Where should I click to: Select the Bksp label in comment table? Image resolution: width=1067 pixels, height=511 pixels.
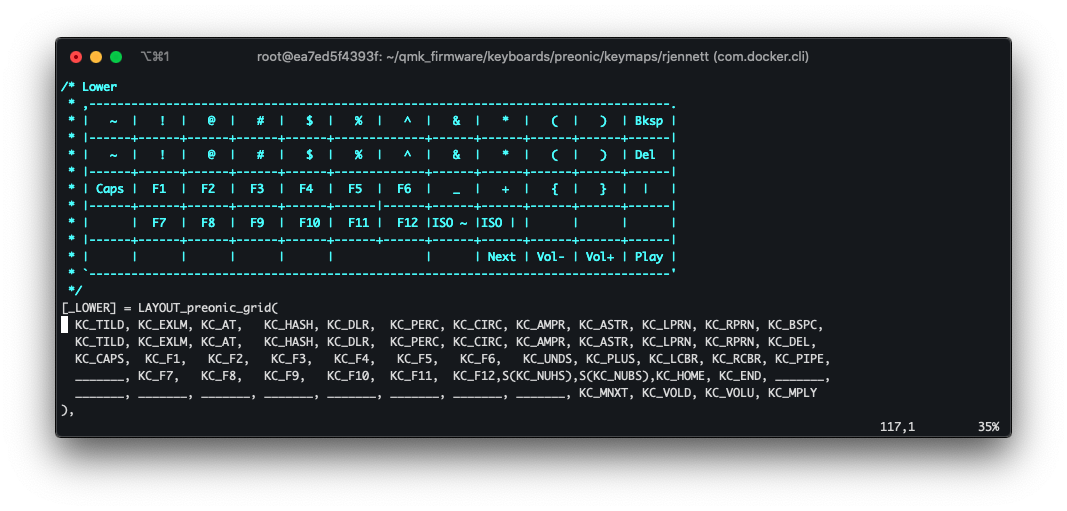(649, 120)
